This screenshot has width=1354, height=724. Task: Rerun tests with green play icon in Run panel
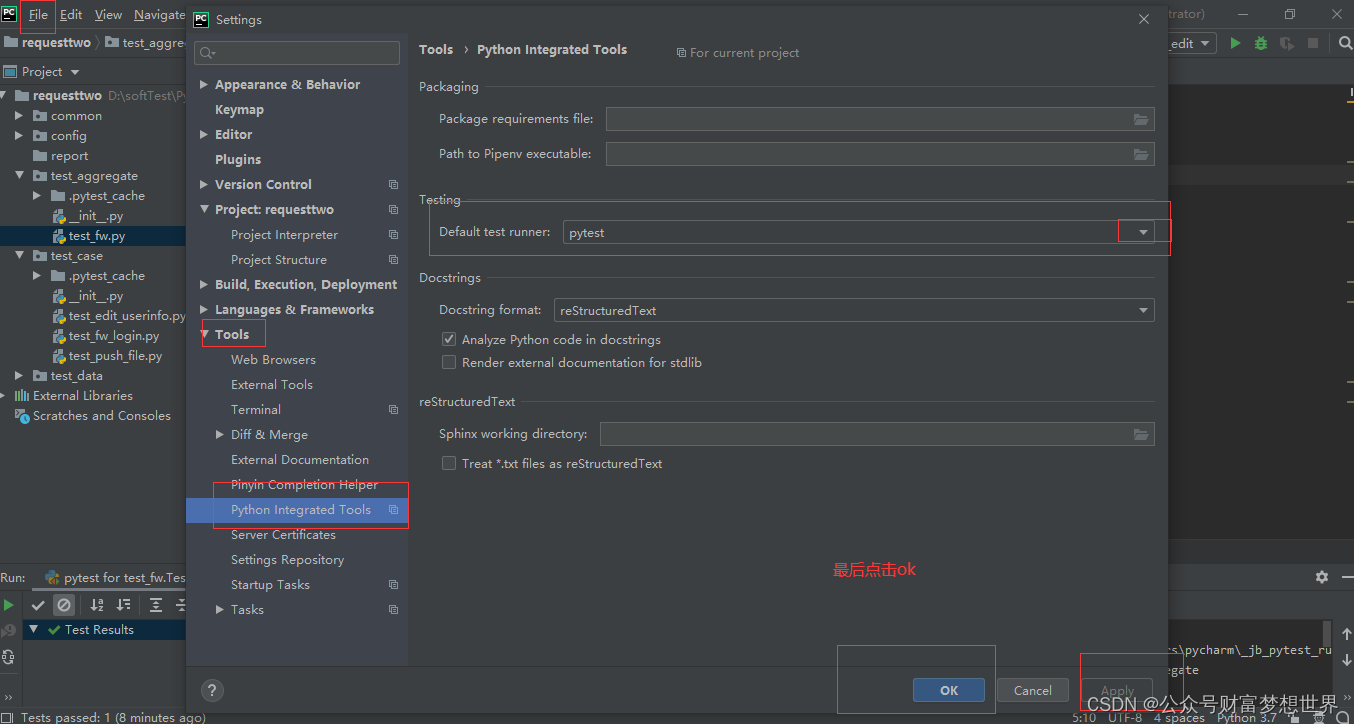[8, 605]
